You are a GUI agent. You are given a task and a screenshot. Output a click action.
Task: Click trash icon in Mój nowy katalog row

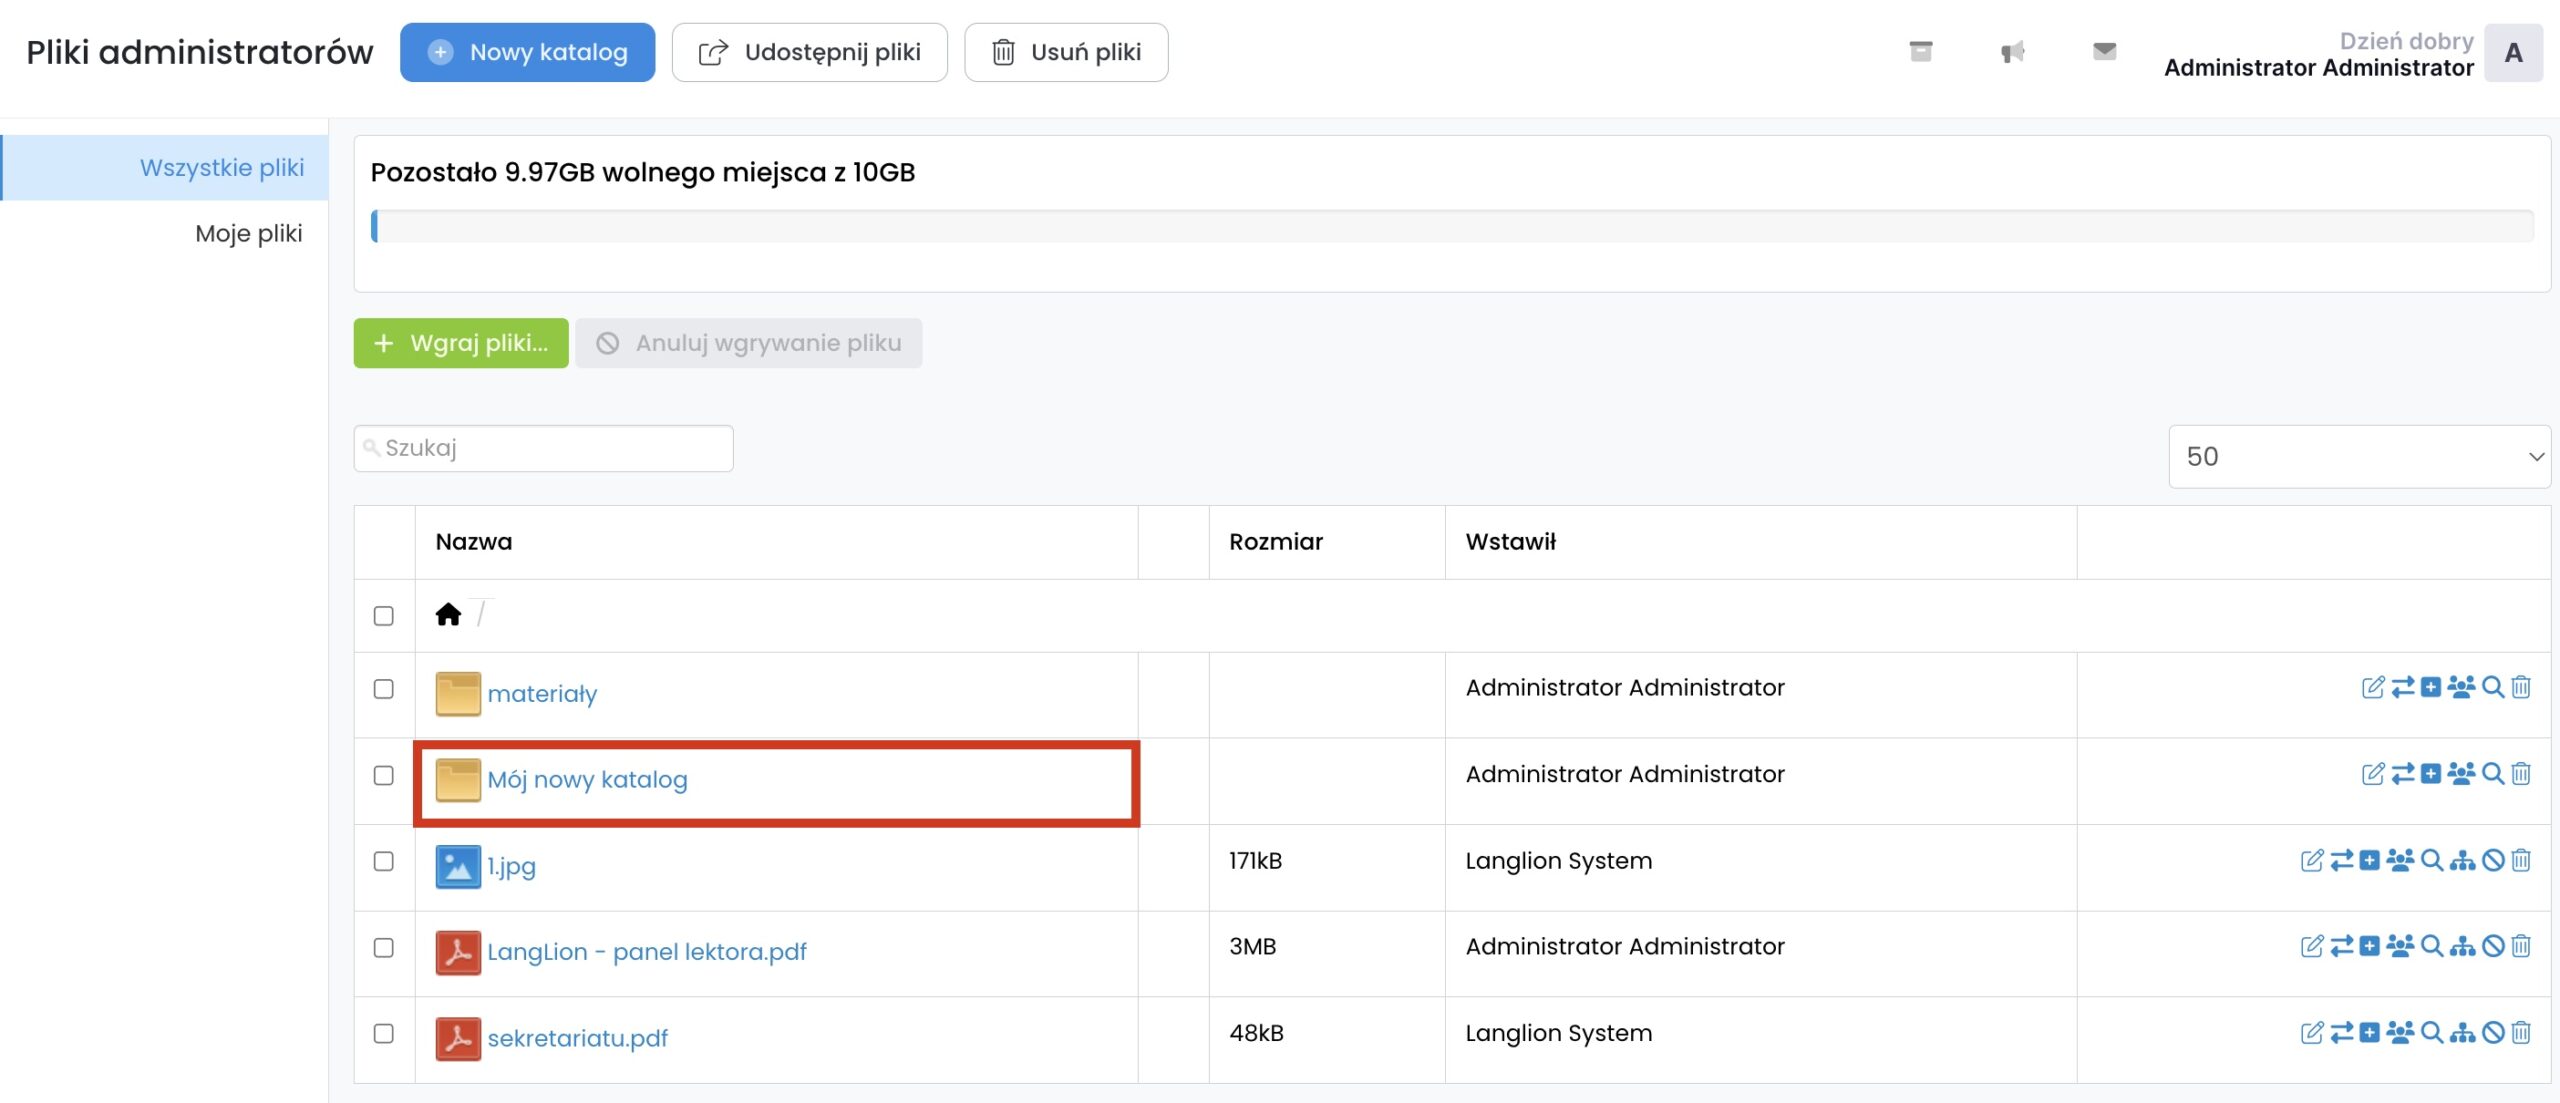[x=2521, y=774]
